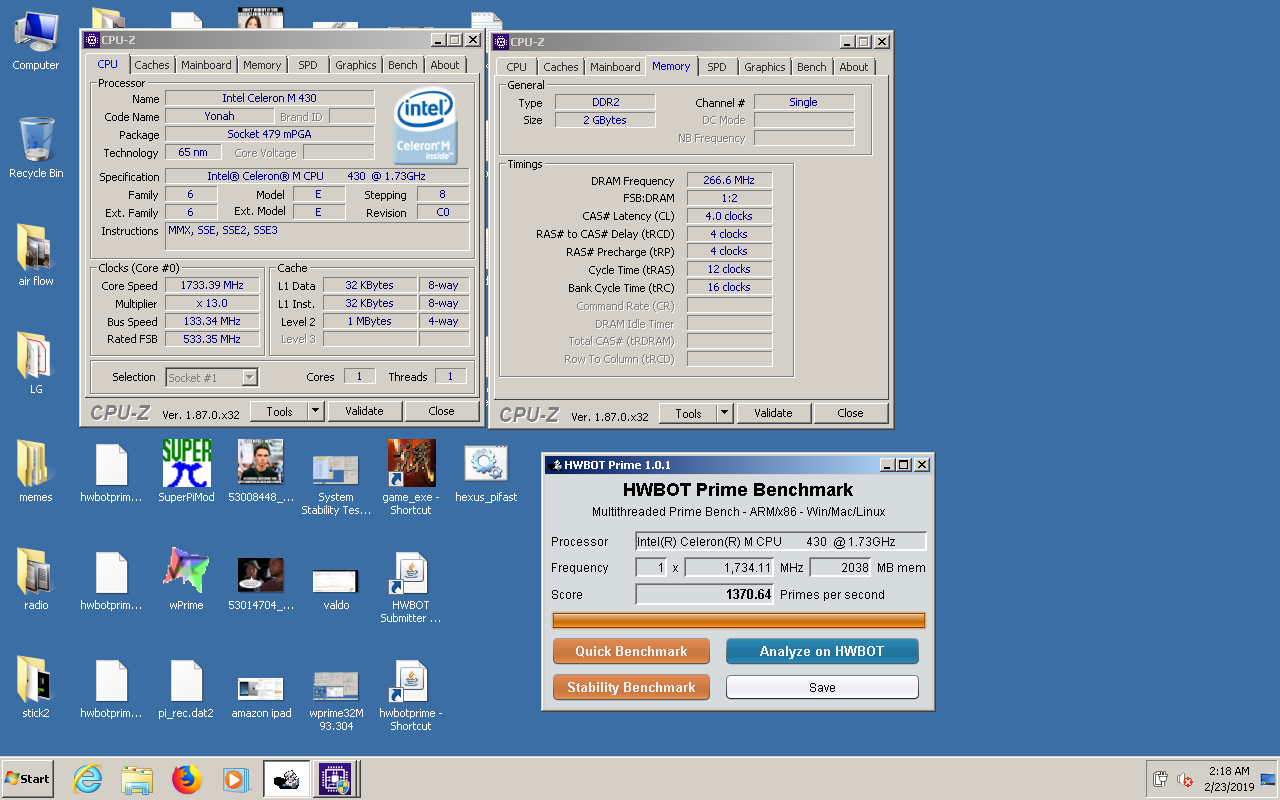Start the Stability Benchmark

pos(631,687)
